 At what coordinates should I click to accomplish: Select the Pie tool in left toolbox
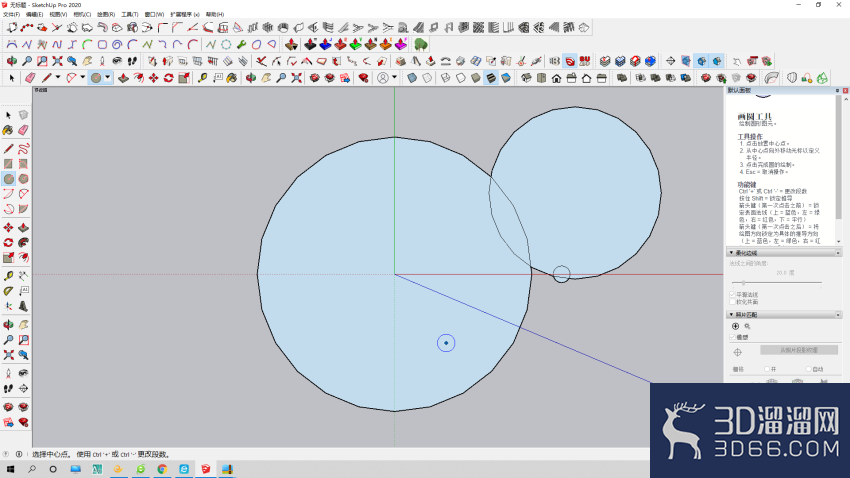(x=23, y=209)
